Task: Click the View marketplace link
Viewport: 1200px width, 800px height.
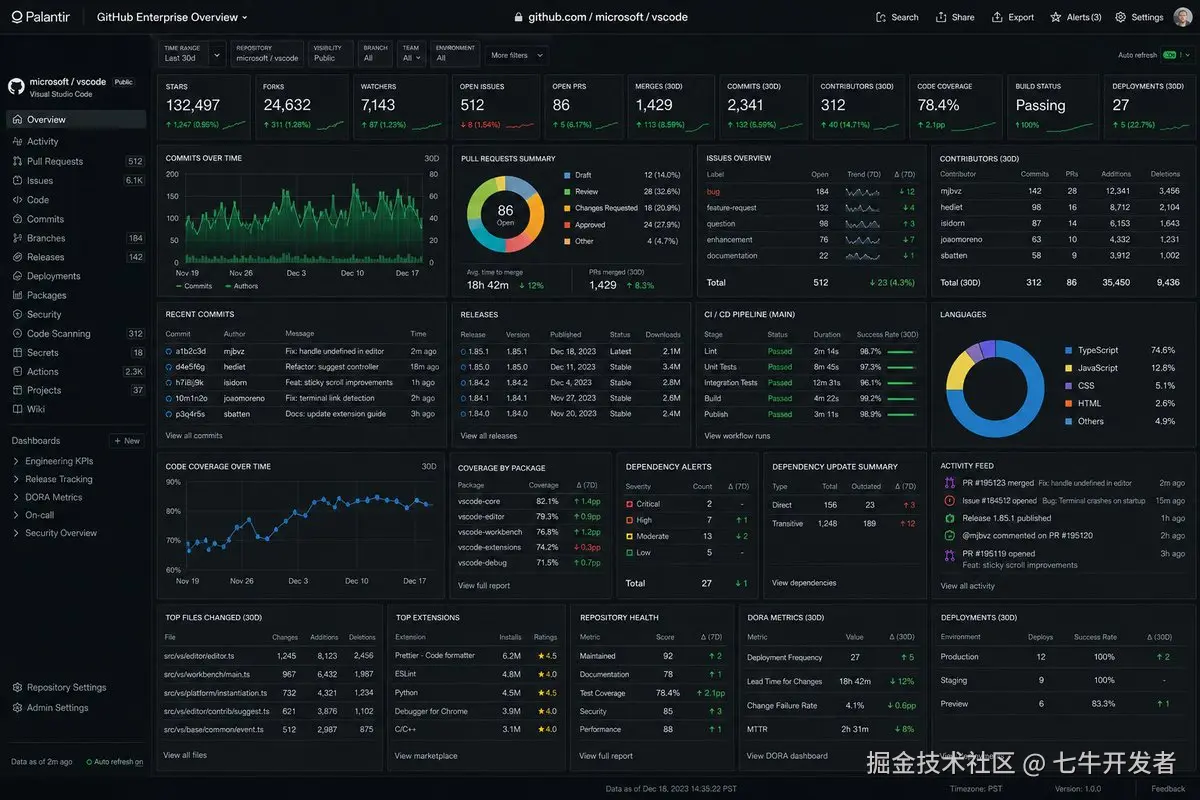Action: point(426,756)
